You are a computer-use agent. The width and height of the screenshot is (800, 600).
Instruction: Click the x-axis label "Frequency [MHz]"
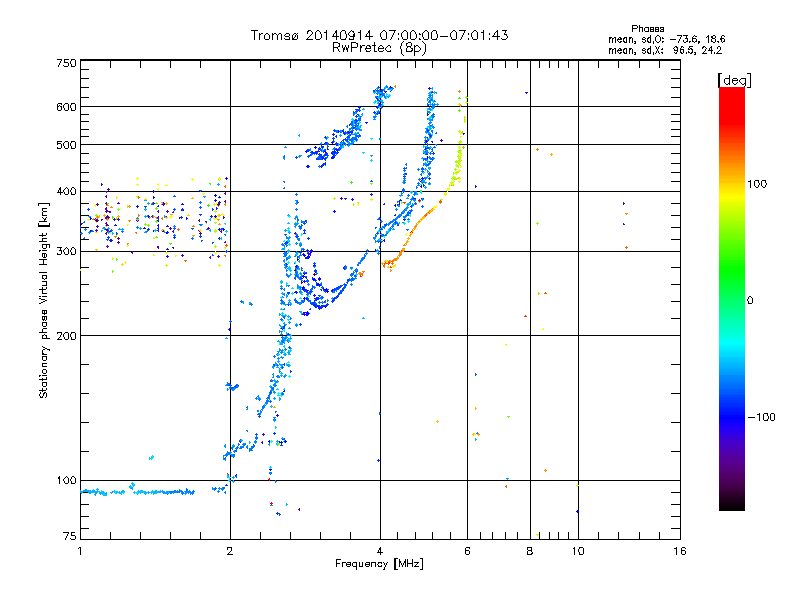point(379,564)
